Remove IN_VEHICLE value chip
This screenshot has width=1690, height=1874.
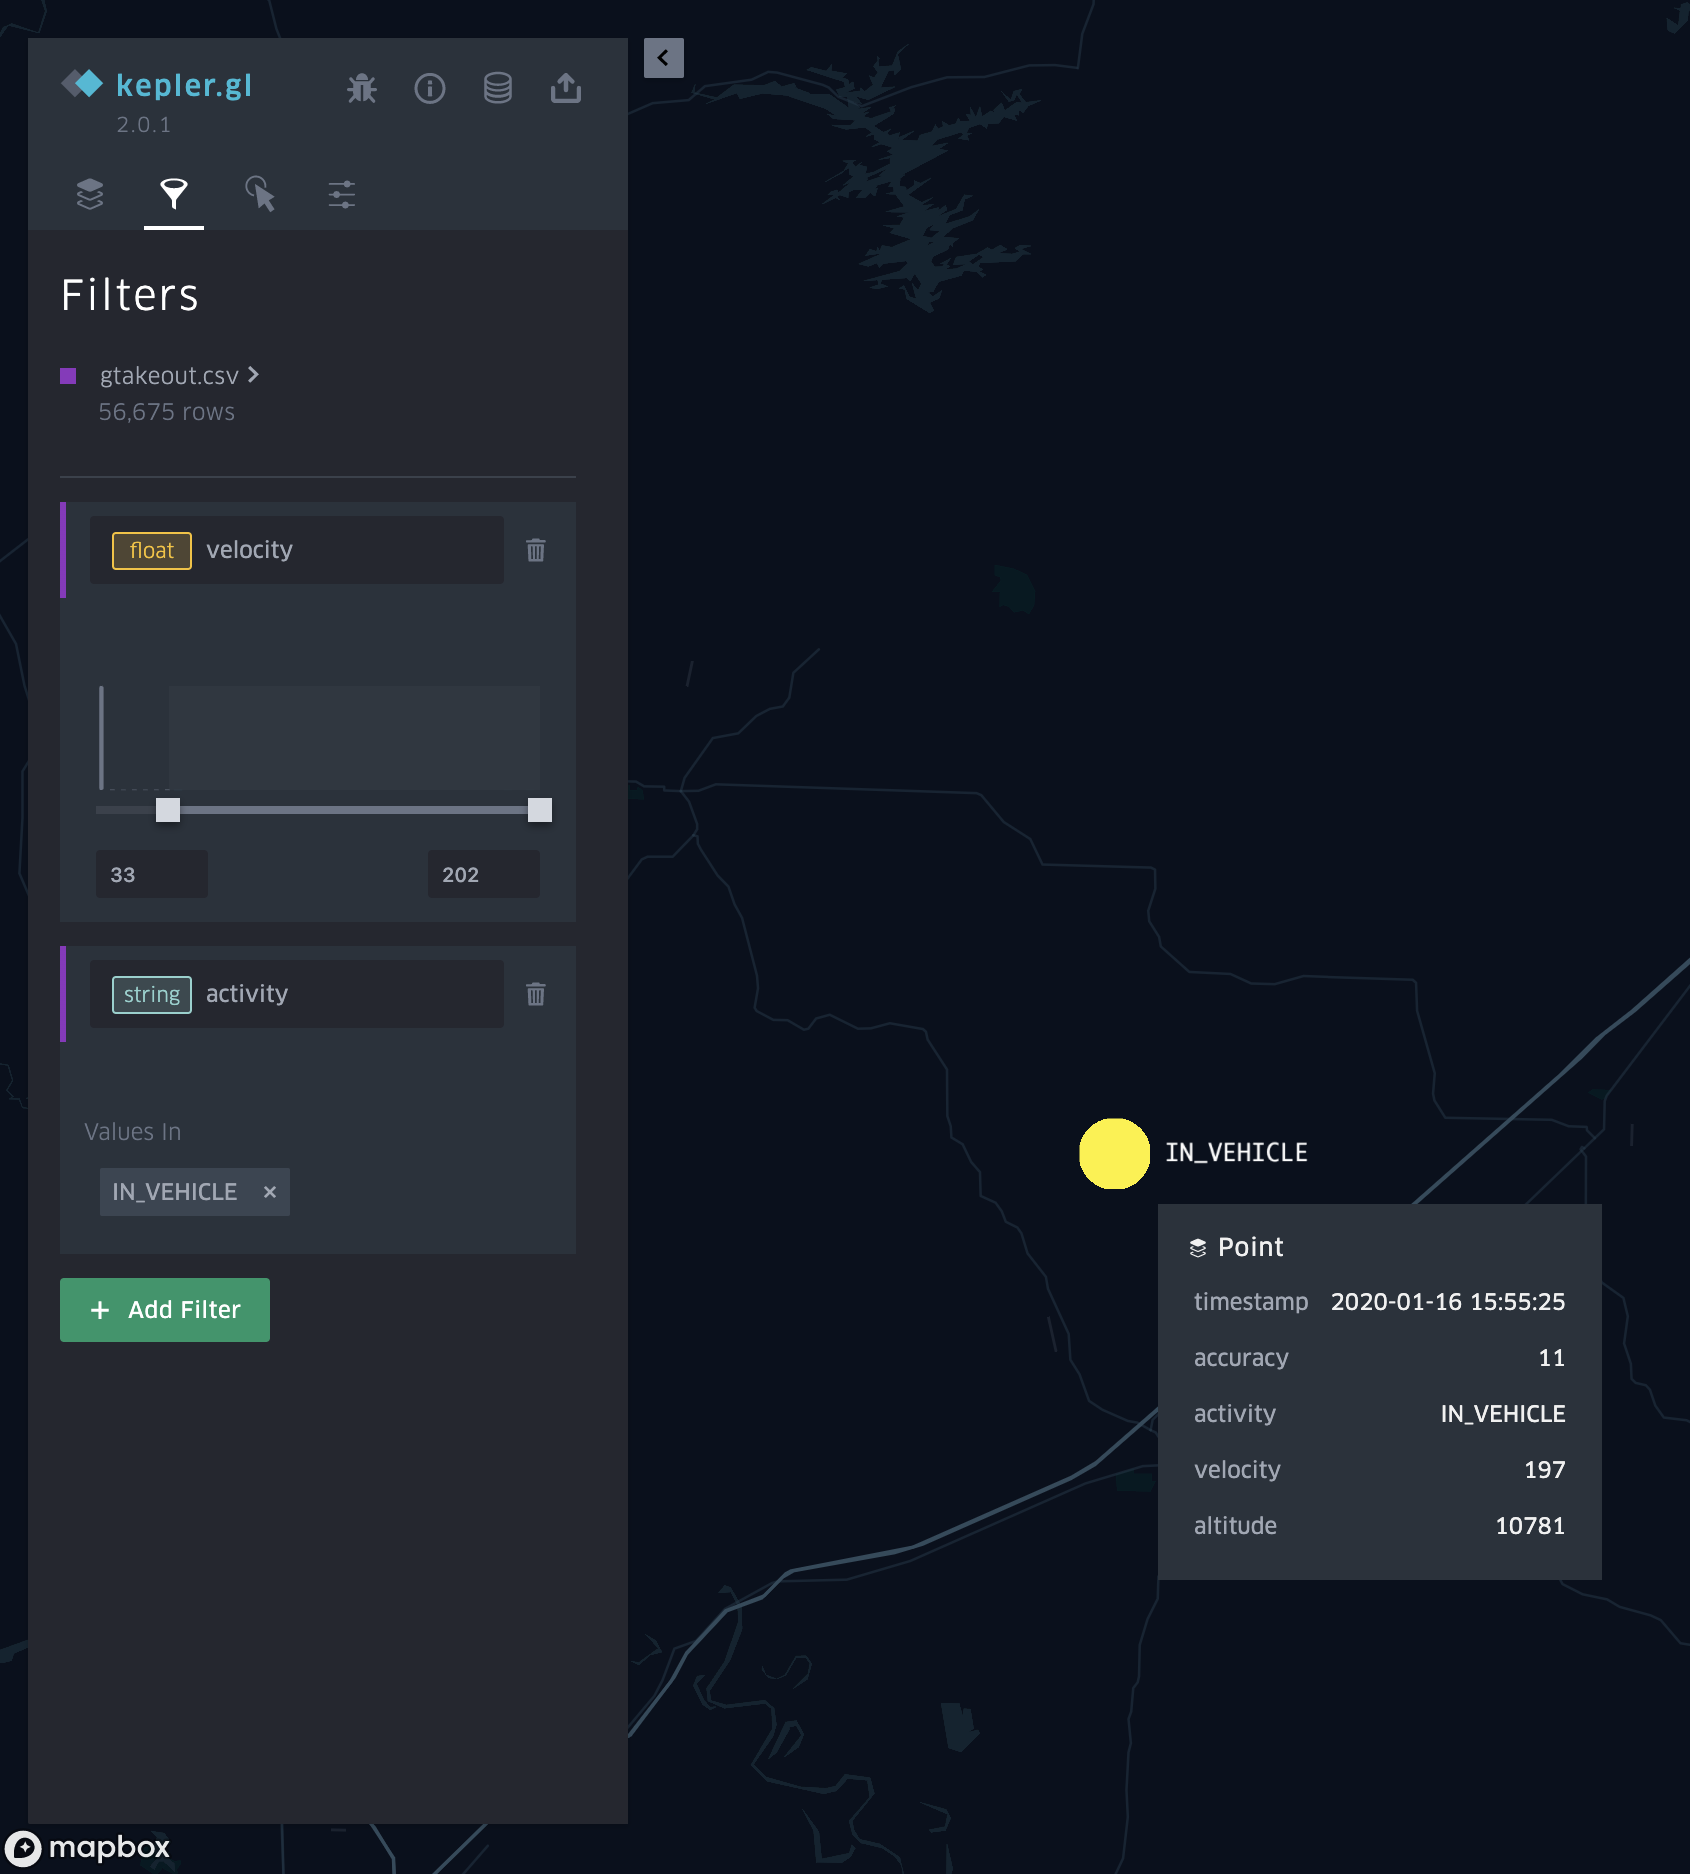pyautogui.click(x=270, y=1192)
